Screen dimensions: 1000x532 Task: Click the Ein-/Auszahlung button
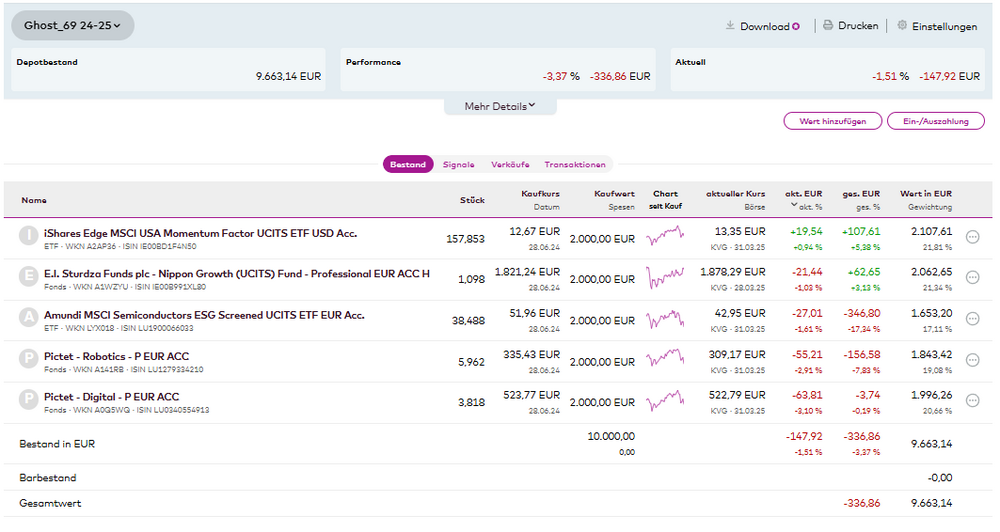[934, 121]
